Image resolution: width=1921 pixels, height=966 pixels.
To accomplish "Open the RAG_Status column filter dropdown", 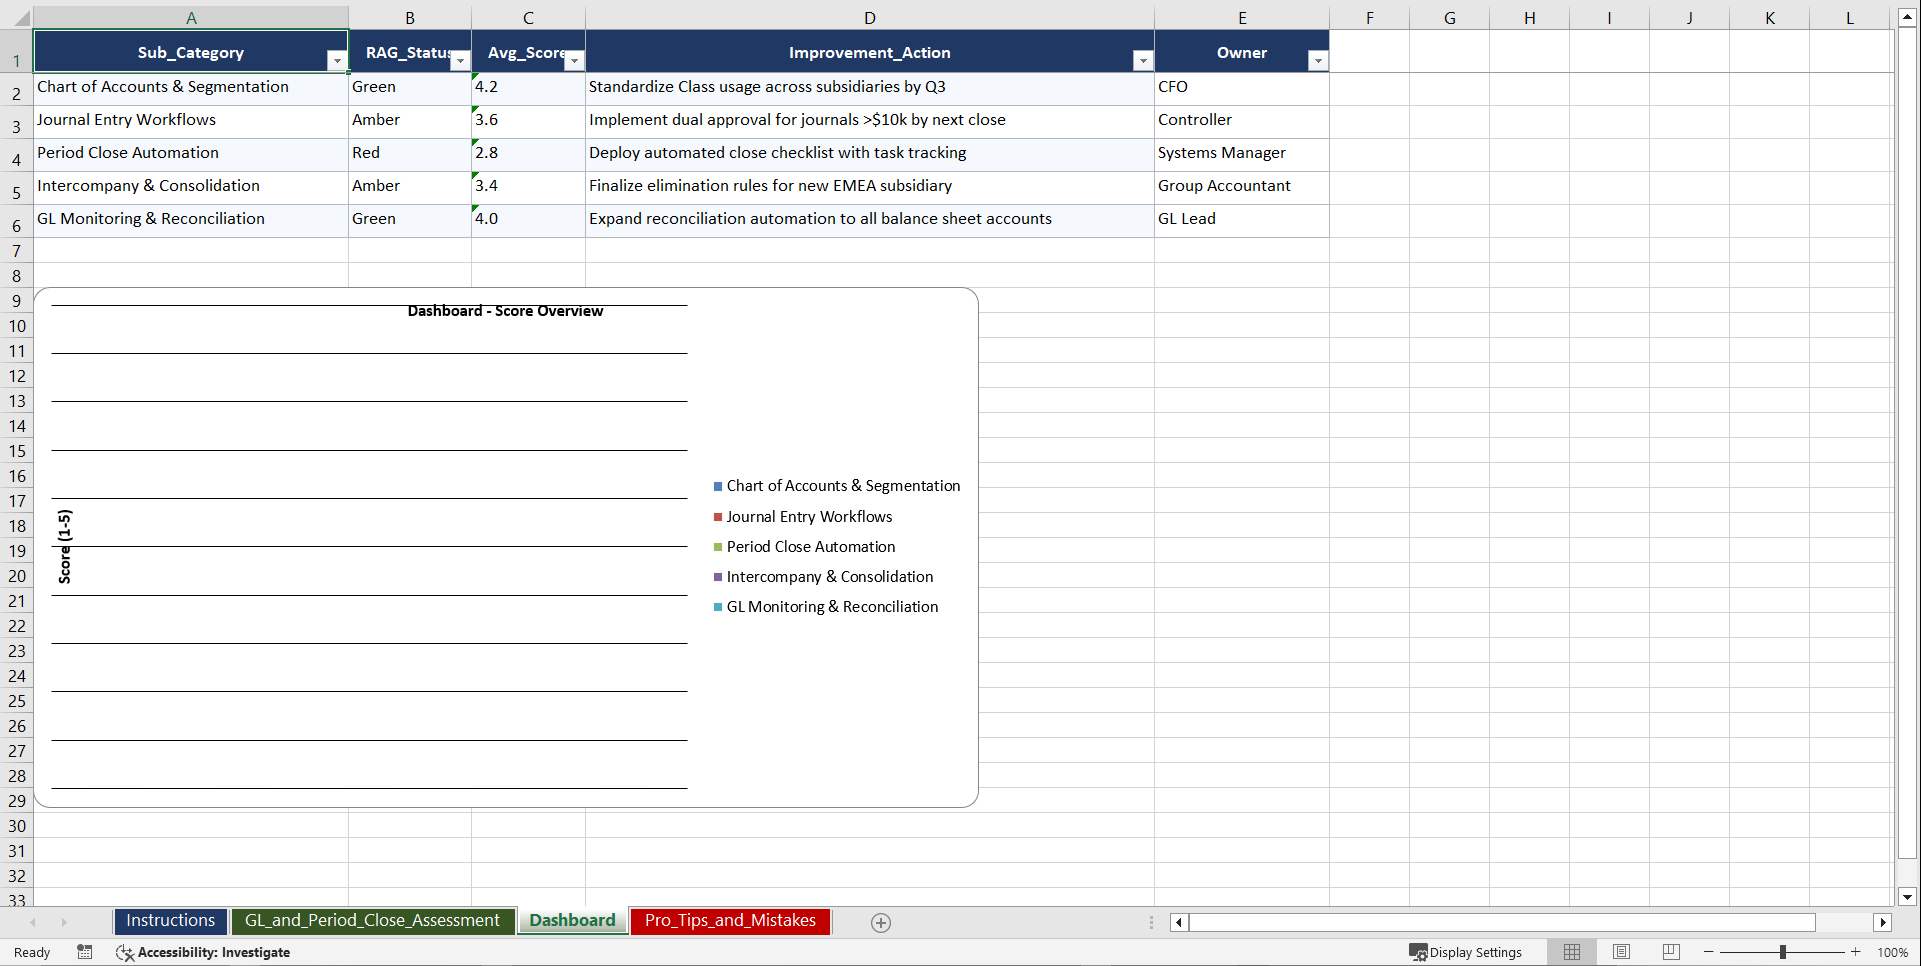I will point(460,60).
